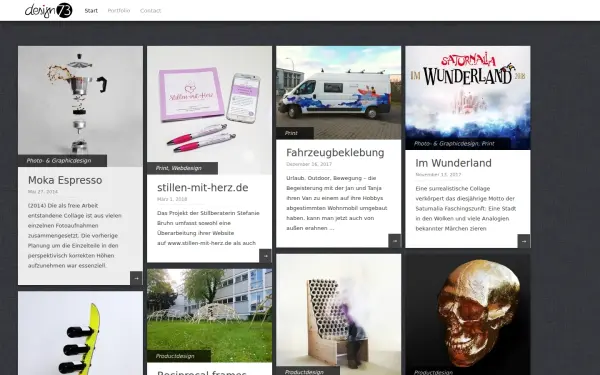The height and width of the screenshot is (375, 600).
Task: Click the arrow icon on Moka Espresso card
Action: [x=136, y=278]
